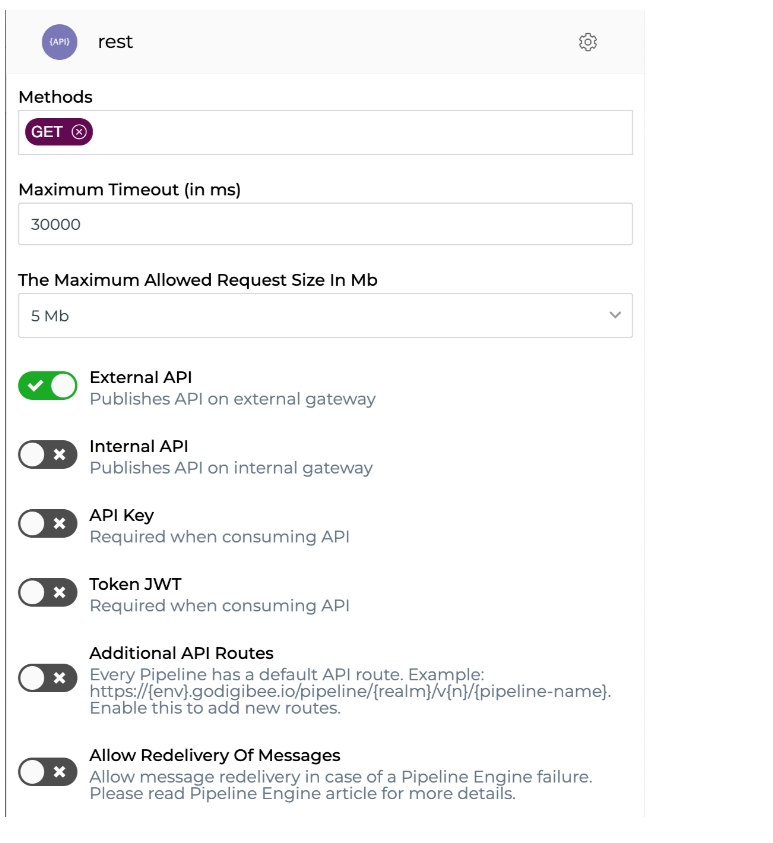Click the Additional API Routes heading
Screen dimensions: 773x843
[181, 653]
